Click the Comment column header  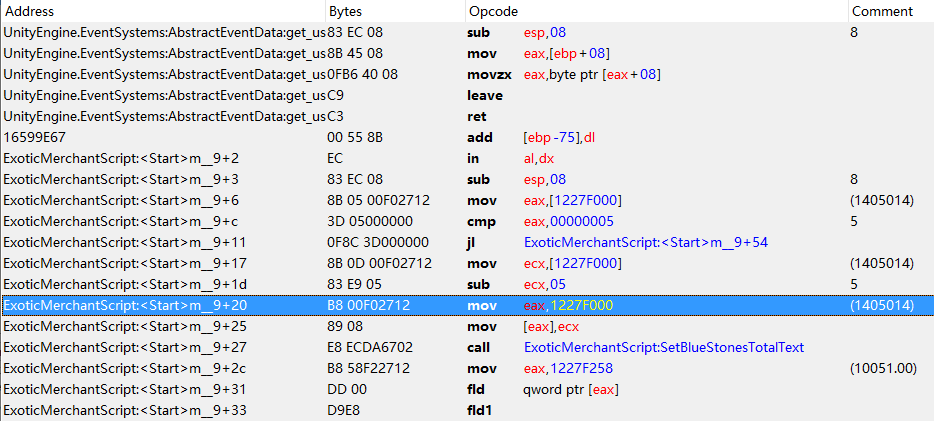coord(881,11)
